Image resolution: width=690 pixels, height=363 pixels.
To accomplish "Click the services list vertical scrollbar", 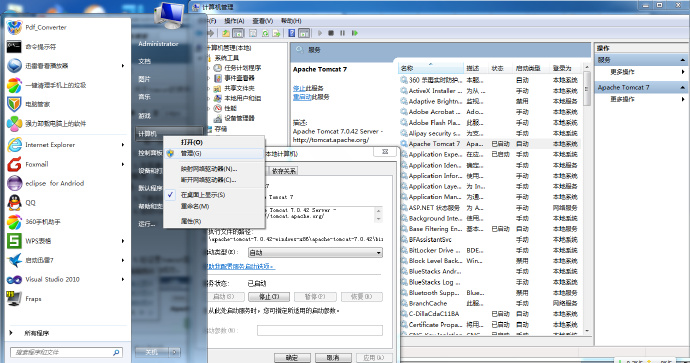I will coord(587,199).
